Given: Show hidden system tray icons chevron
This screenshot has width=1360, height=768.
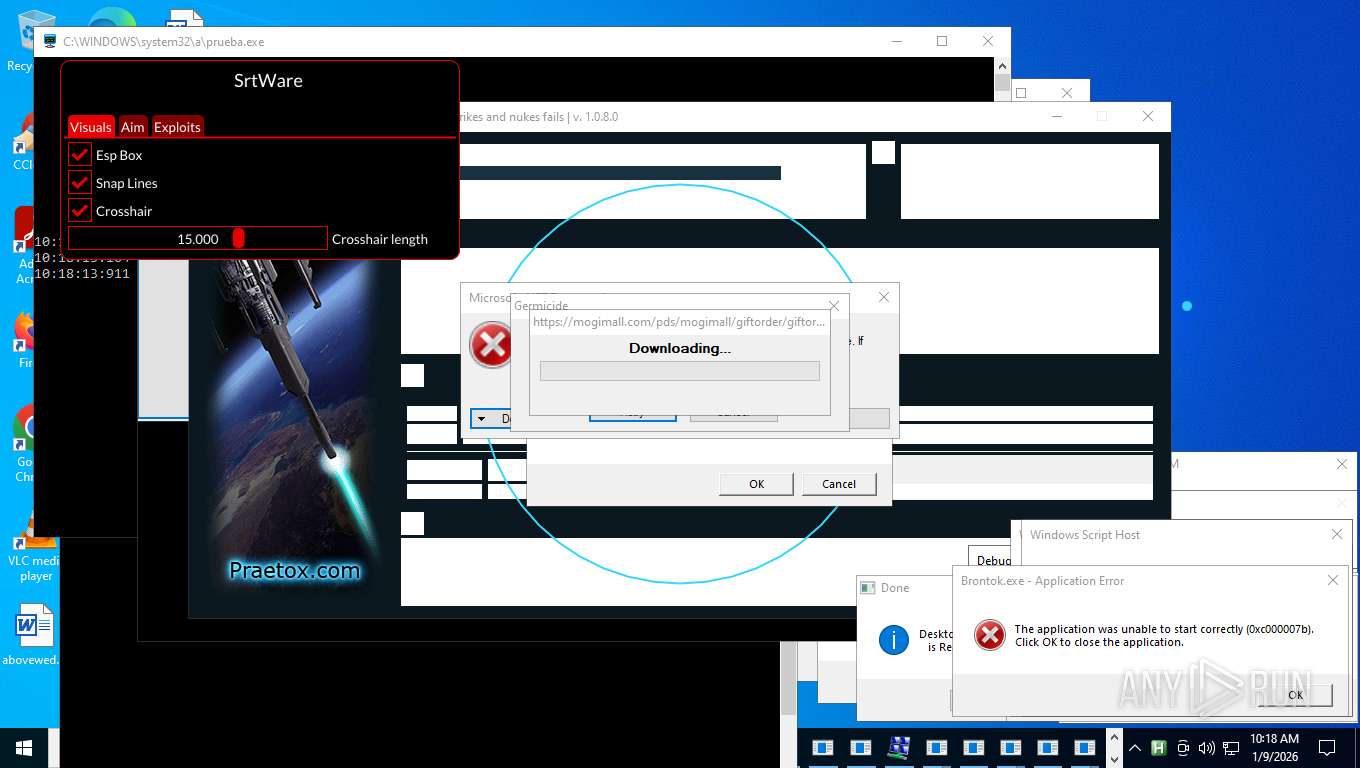Looking at the screenshot, I should pos(1135,747).
